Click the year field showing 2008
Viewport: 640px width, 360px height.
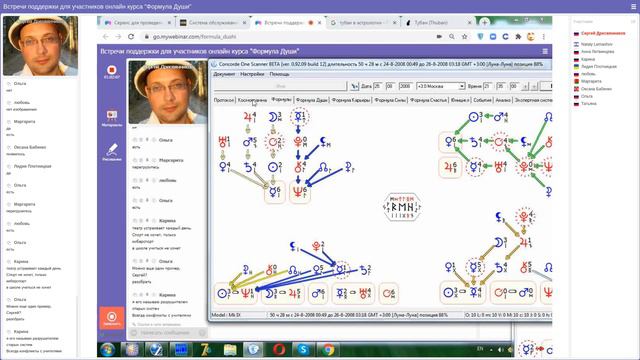pos(406,86)
